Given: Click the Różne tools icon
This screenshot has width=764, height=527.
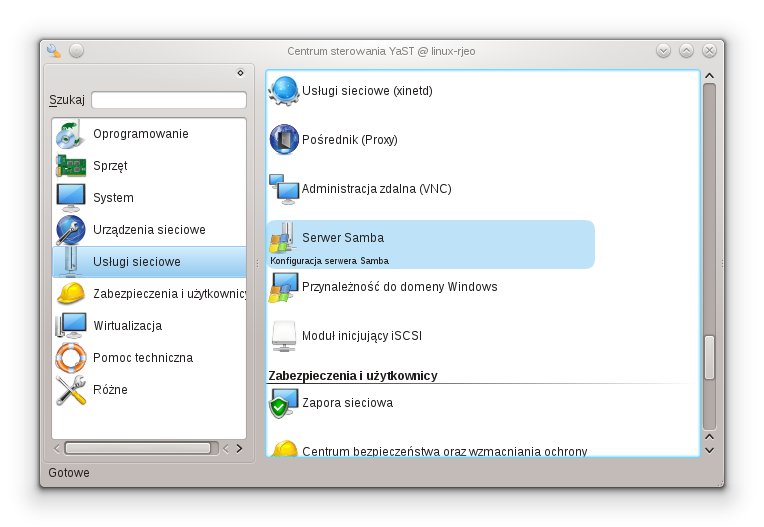Looking at the screenshot, I should [71, 390].
